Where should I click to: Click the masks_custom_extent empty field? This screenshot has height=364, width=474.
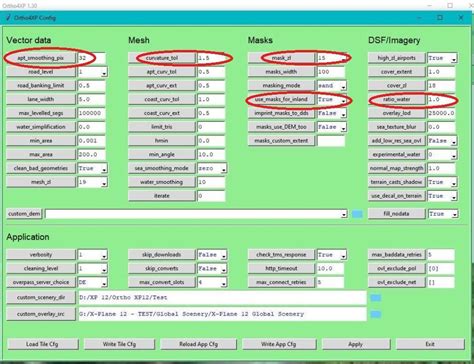[x=331, y=141]
